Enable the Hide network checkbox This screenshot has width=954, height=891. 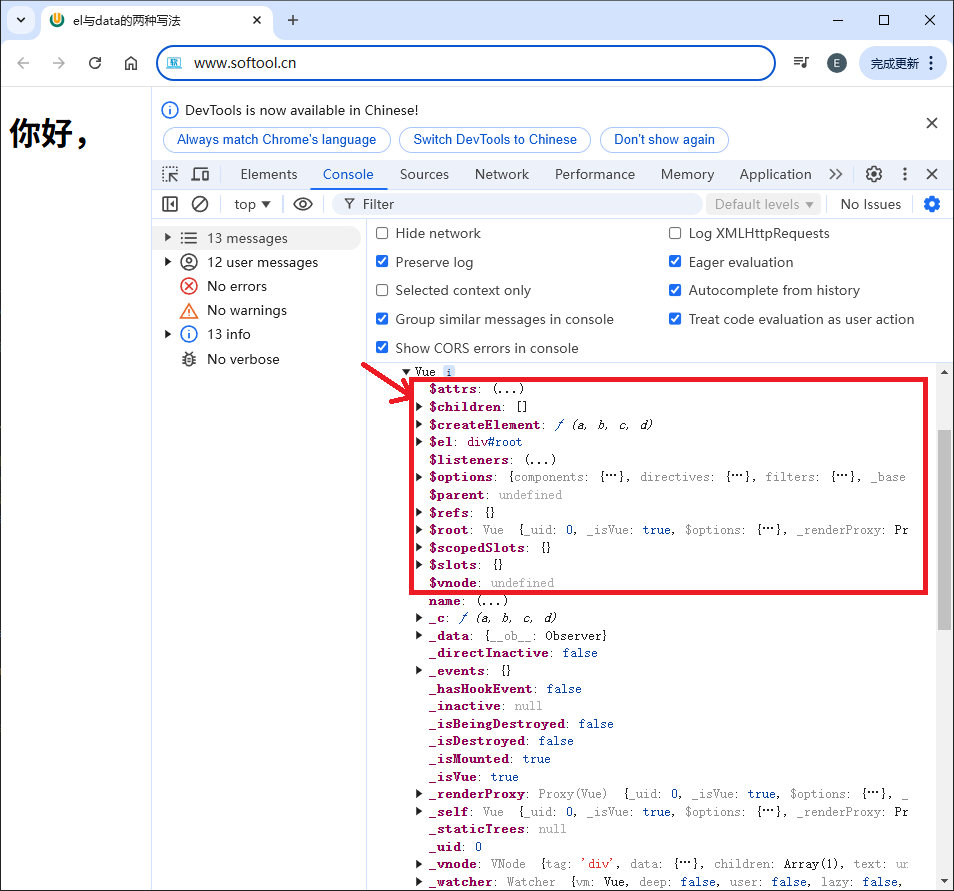(x=382, y=233)
